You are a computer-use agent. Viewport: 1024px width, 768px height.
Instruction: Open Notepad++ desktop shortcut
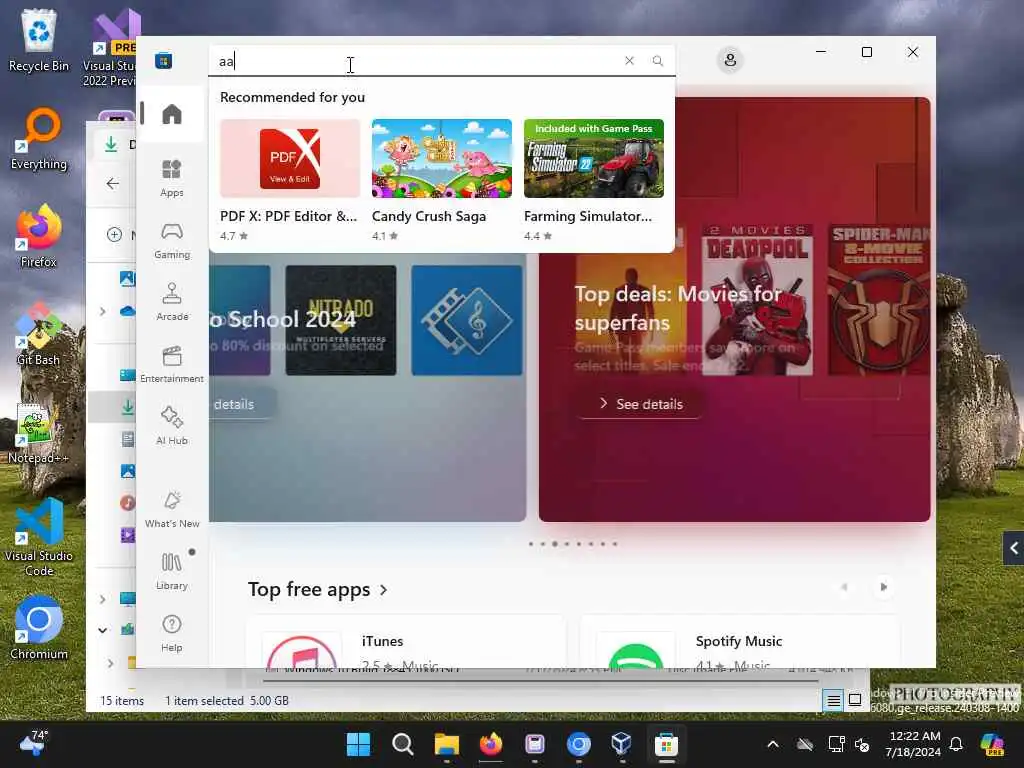tap(39, 433)
